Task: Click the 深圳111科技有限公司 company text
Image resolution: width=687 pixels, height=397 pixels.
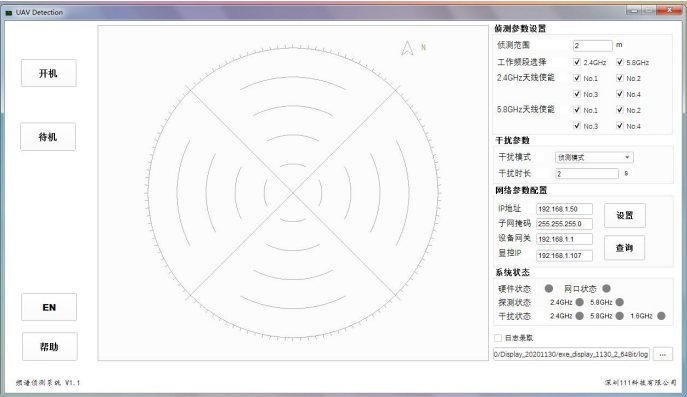Action: [x=641, y=383]
